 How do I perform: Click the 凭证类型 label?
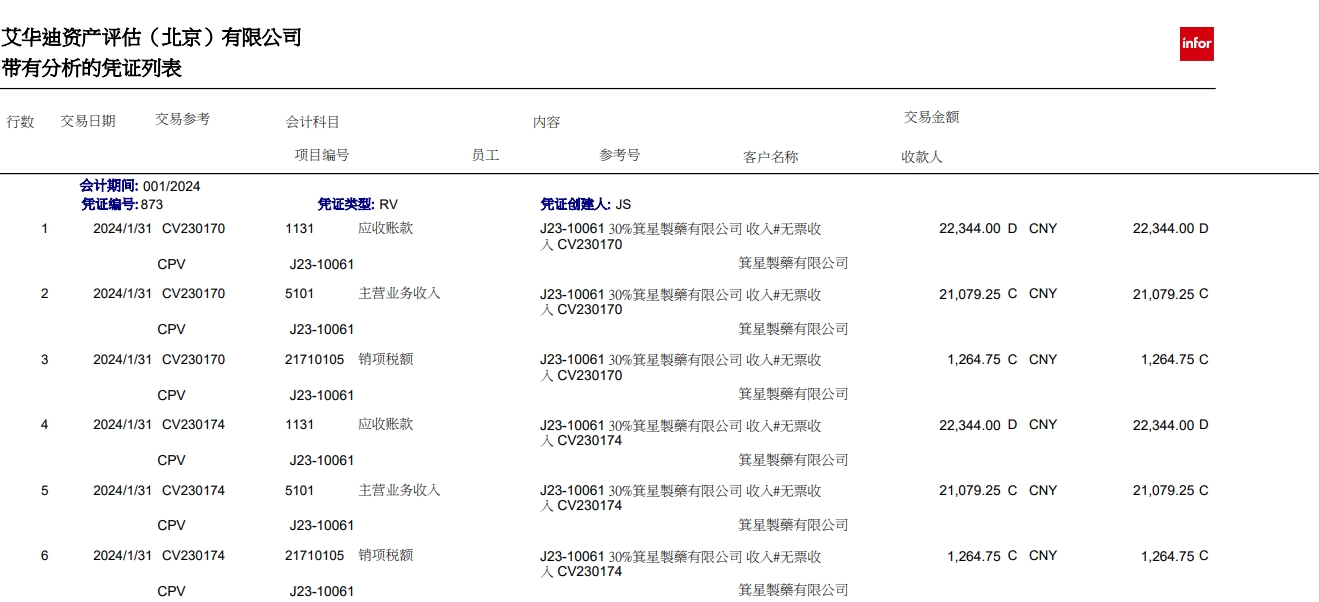347,204
